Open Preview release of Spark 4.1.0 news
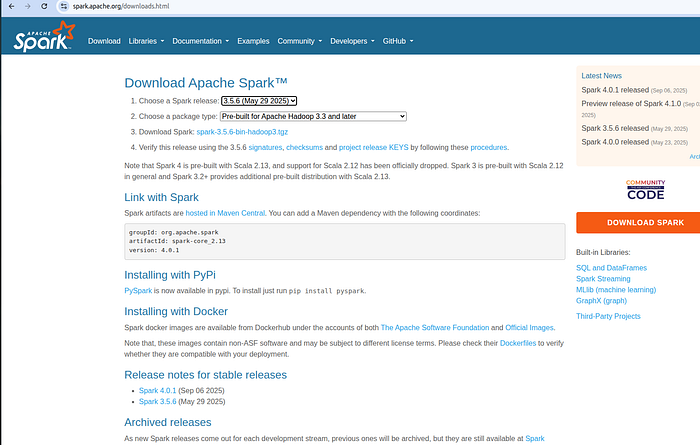Viewport: 700px width, 445px height. point(631,104)
